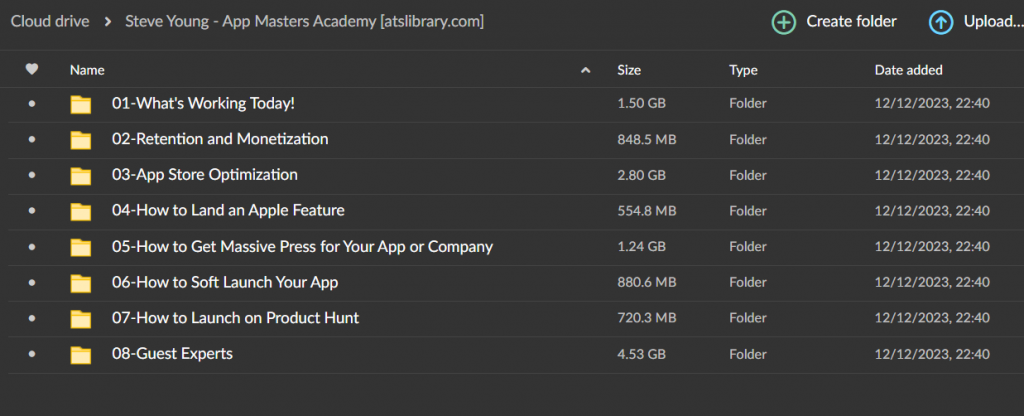
Task: Select the 02-Retention and Monetization folder name
Action: [220, 139]
